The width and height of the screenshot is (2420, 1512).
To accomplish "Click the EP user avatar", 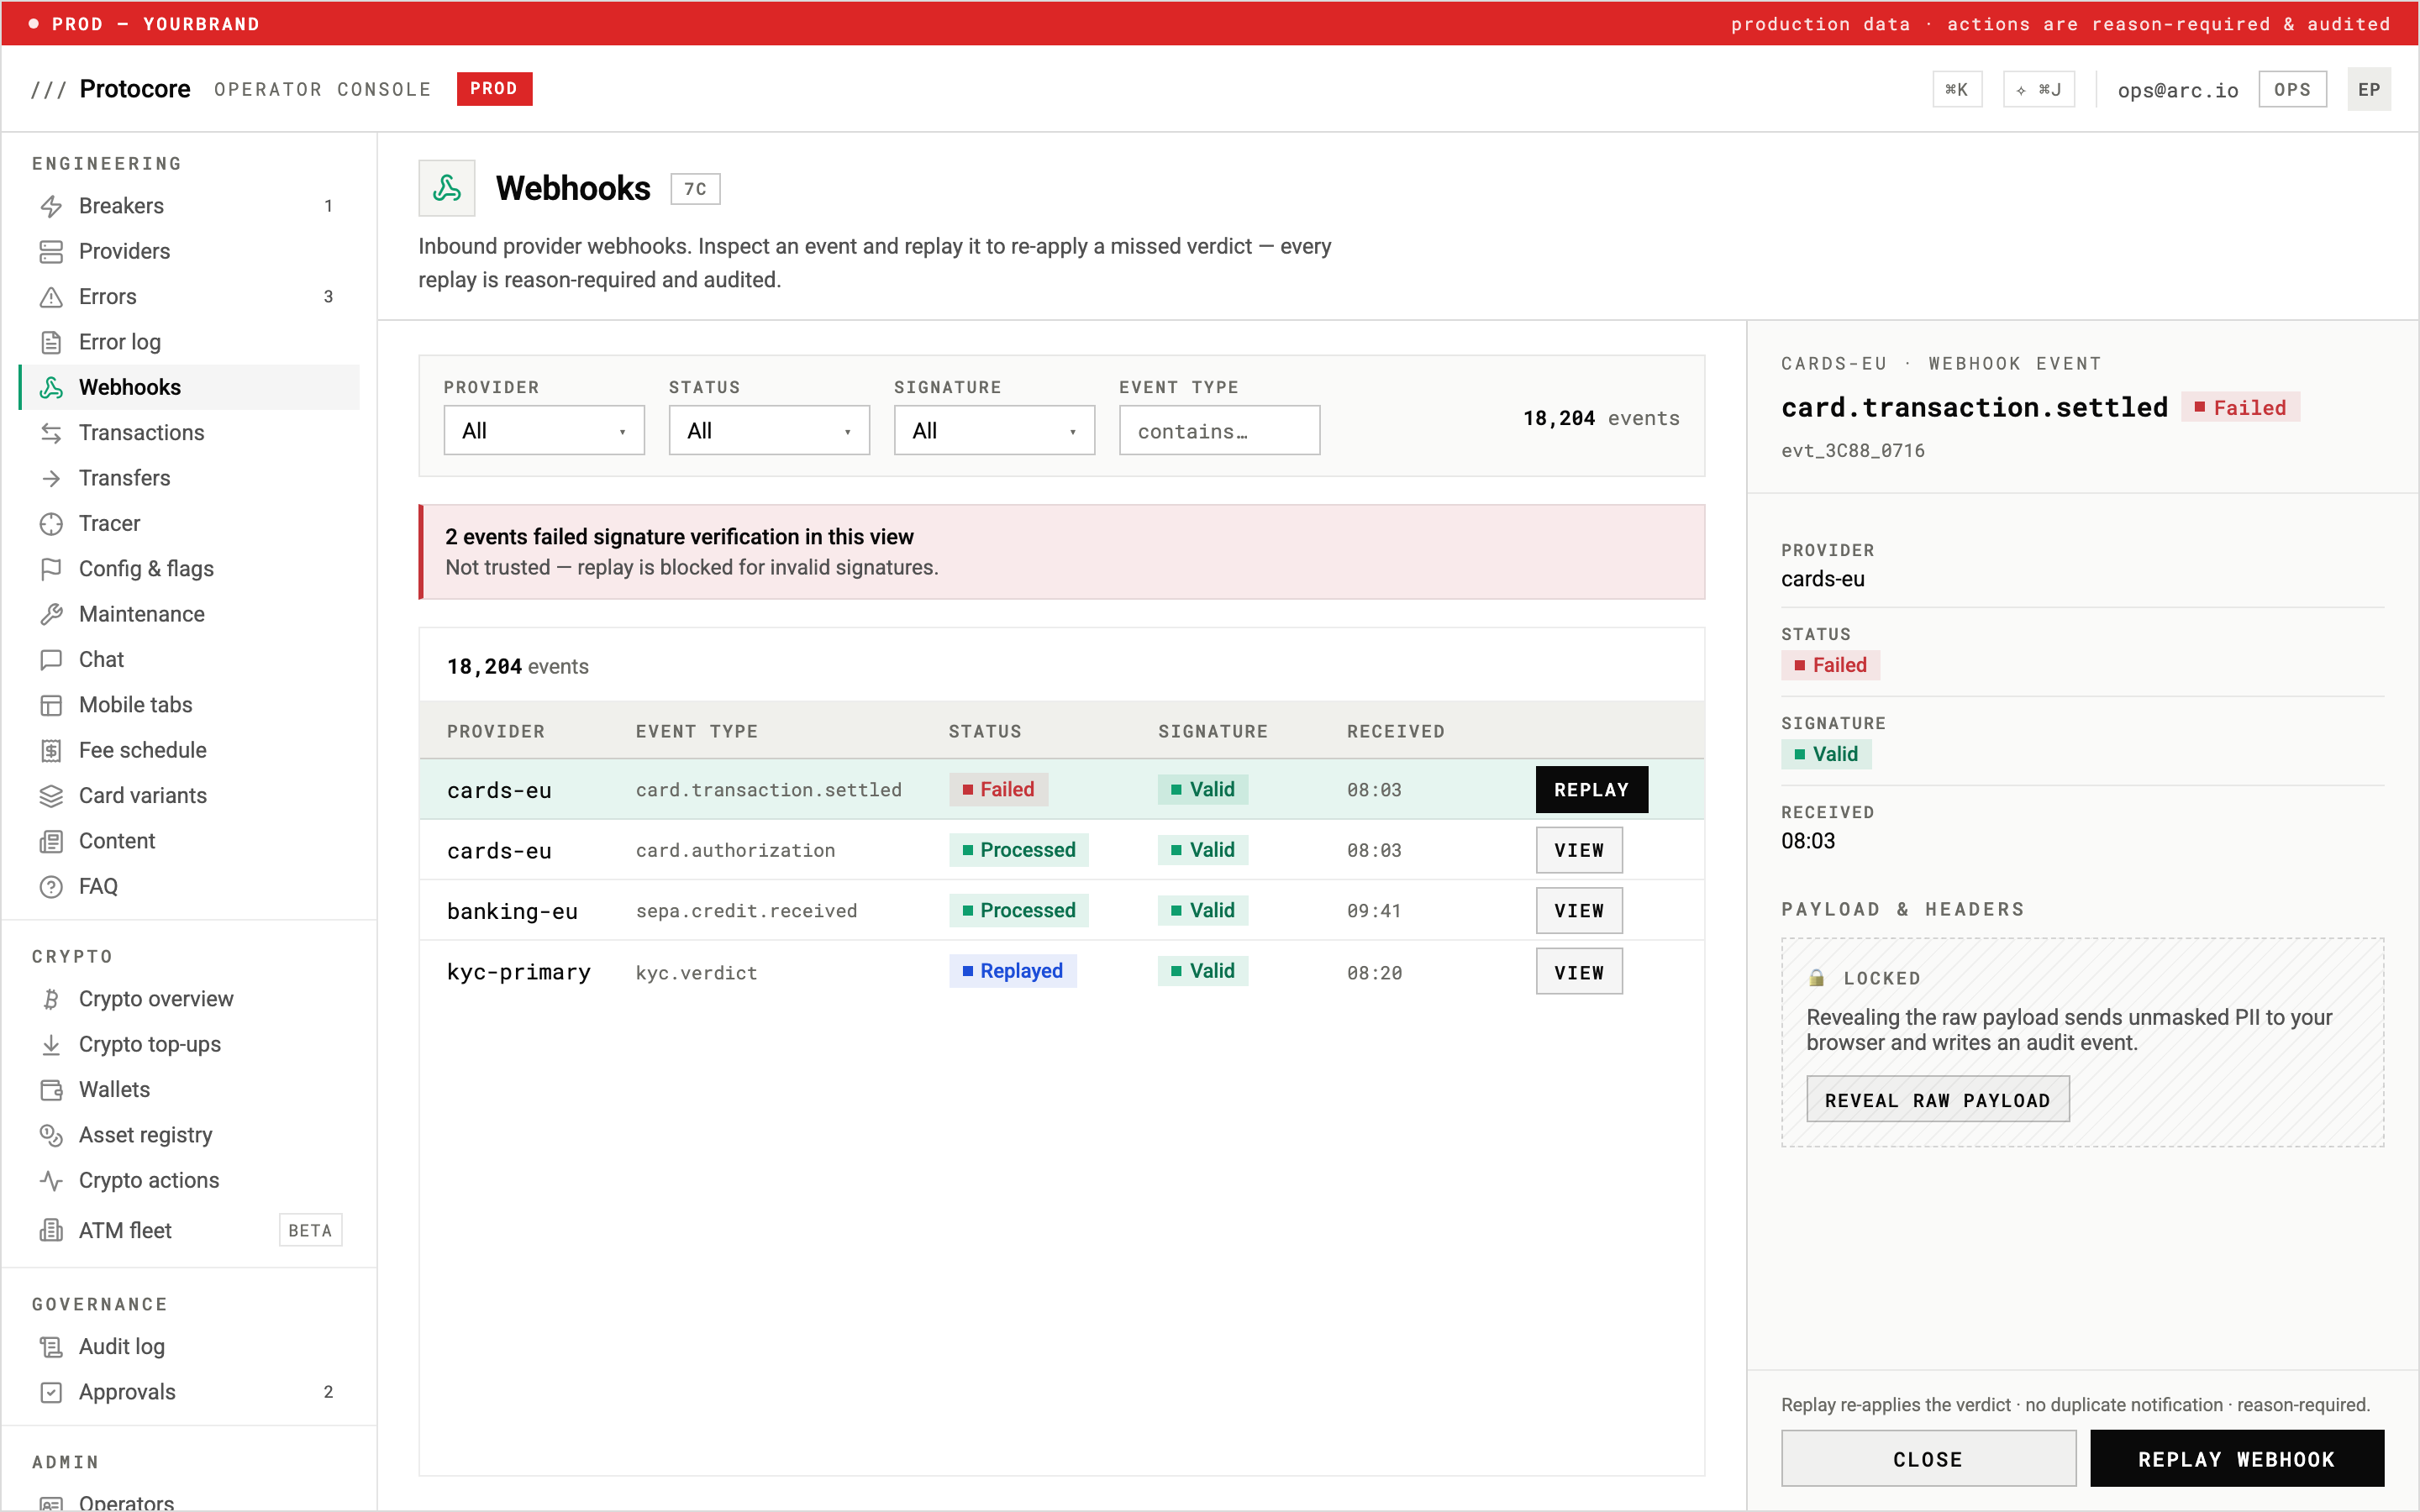I will (x=2369, y=90).
